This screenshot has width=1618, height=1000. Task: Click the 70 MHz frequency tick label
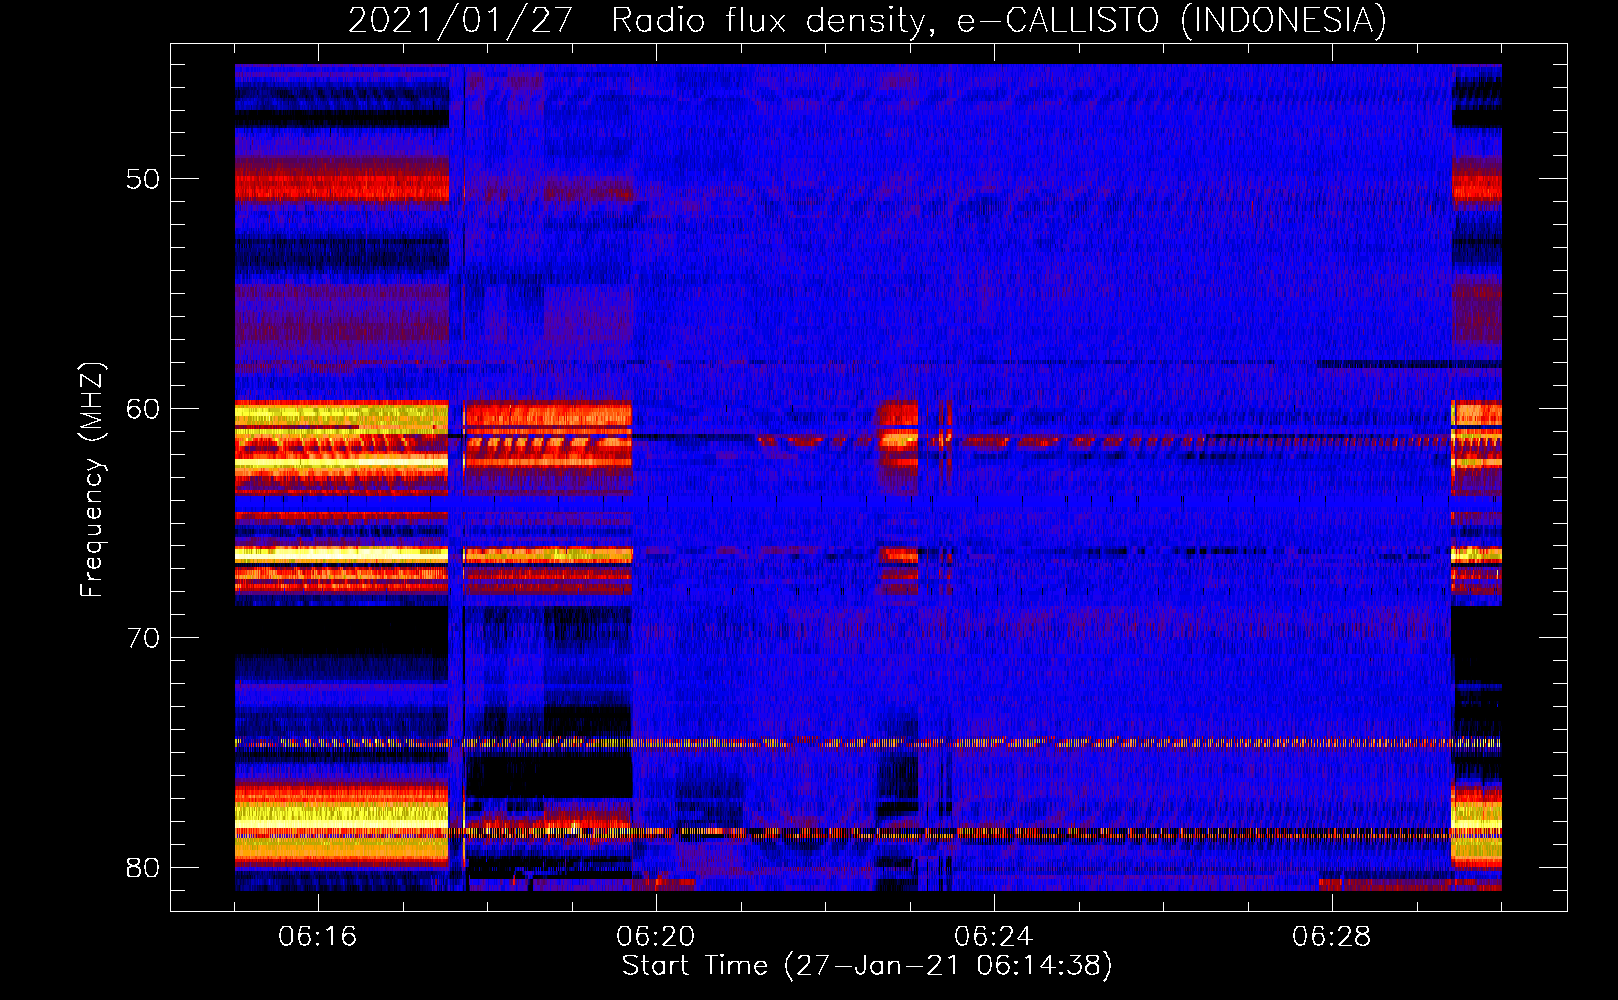tap(143, 638)
